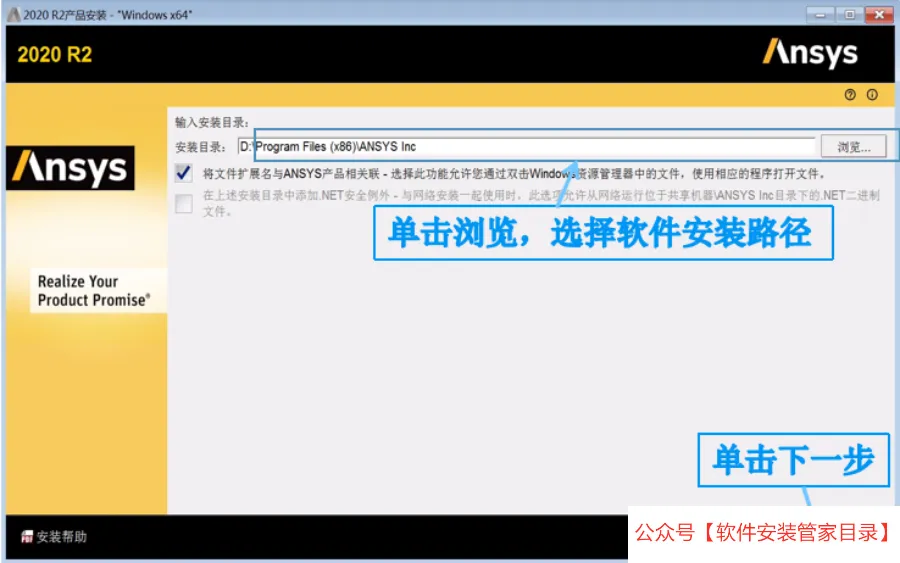
Task: Open the installation help PDF icon
Action: click(26, 537)
